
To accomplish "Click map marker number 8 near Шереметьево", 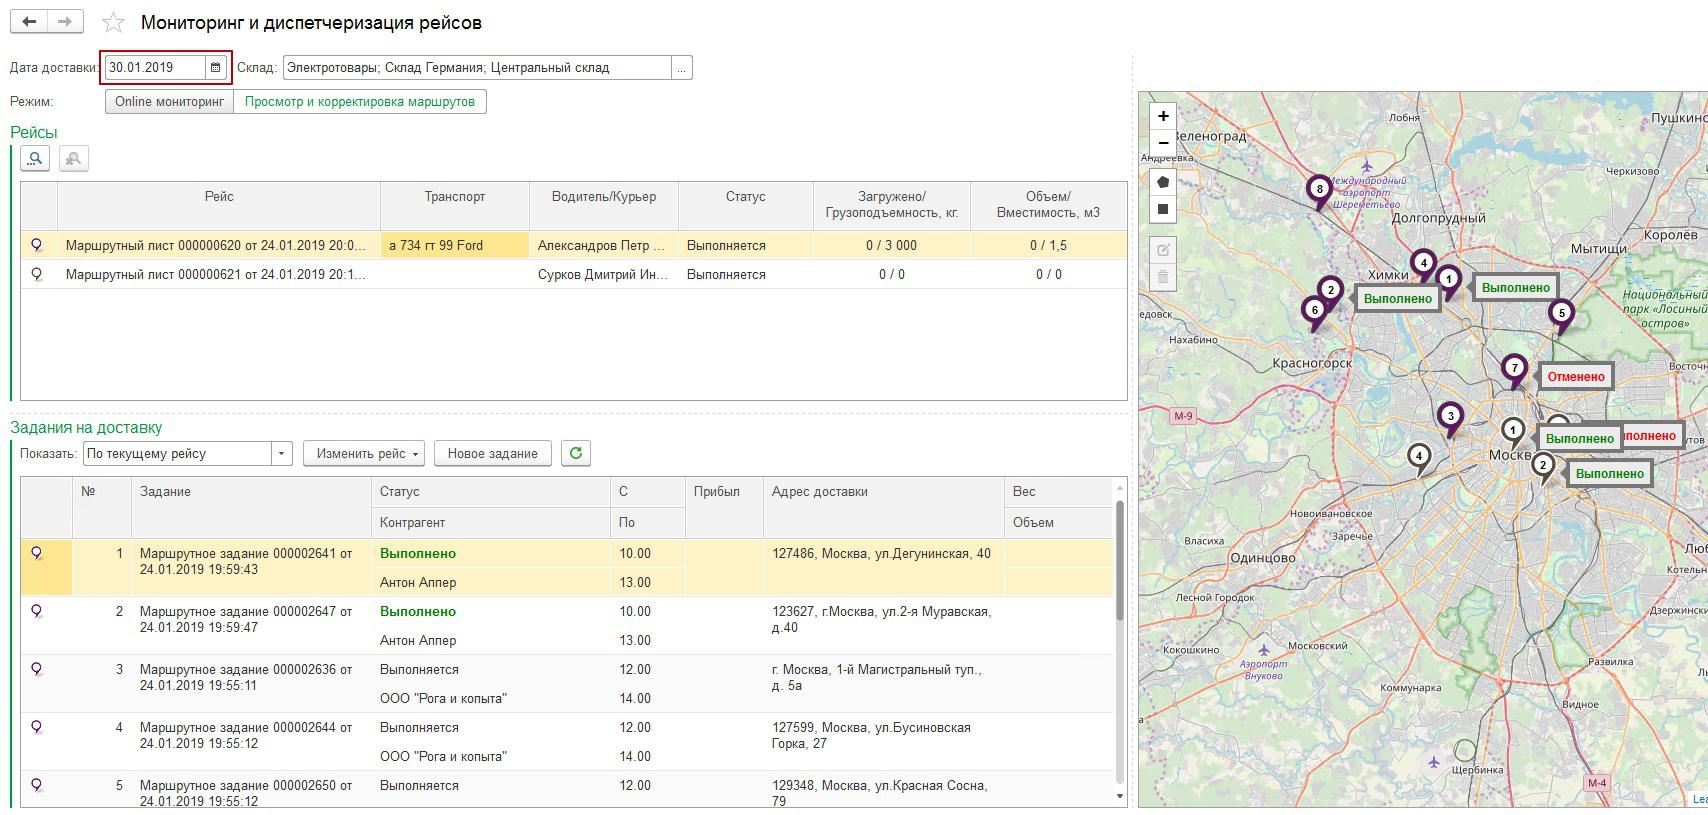I will tap(1320, 191).
